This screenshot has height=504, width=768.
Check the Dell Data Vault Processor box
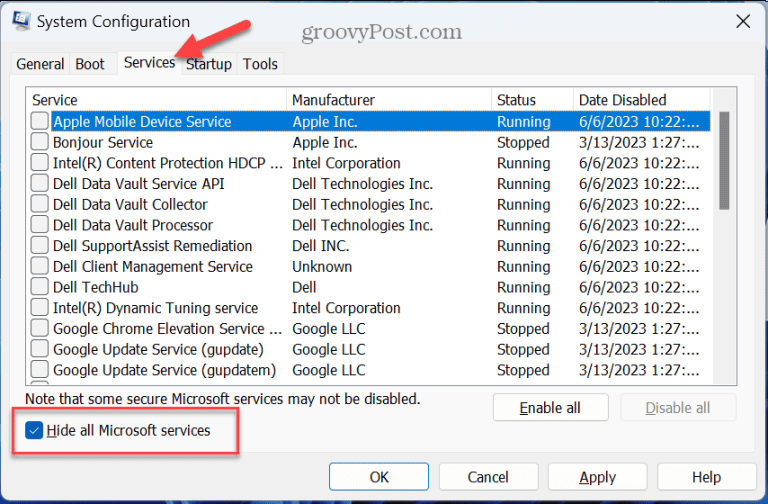(40, 224)
